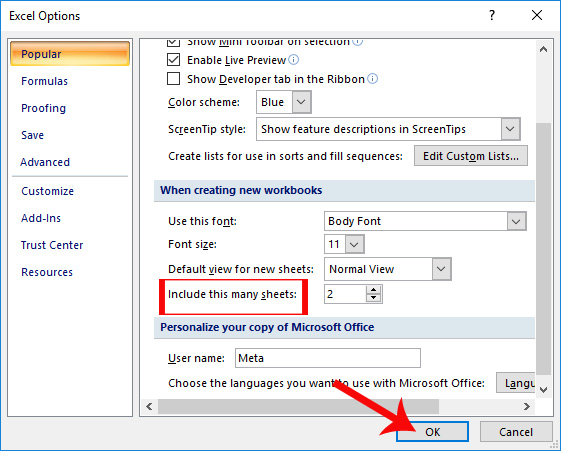This screenshot has height=451, width=561.
Task: Switch to the Formulas category
Action: click(44, 81)
